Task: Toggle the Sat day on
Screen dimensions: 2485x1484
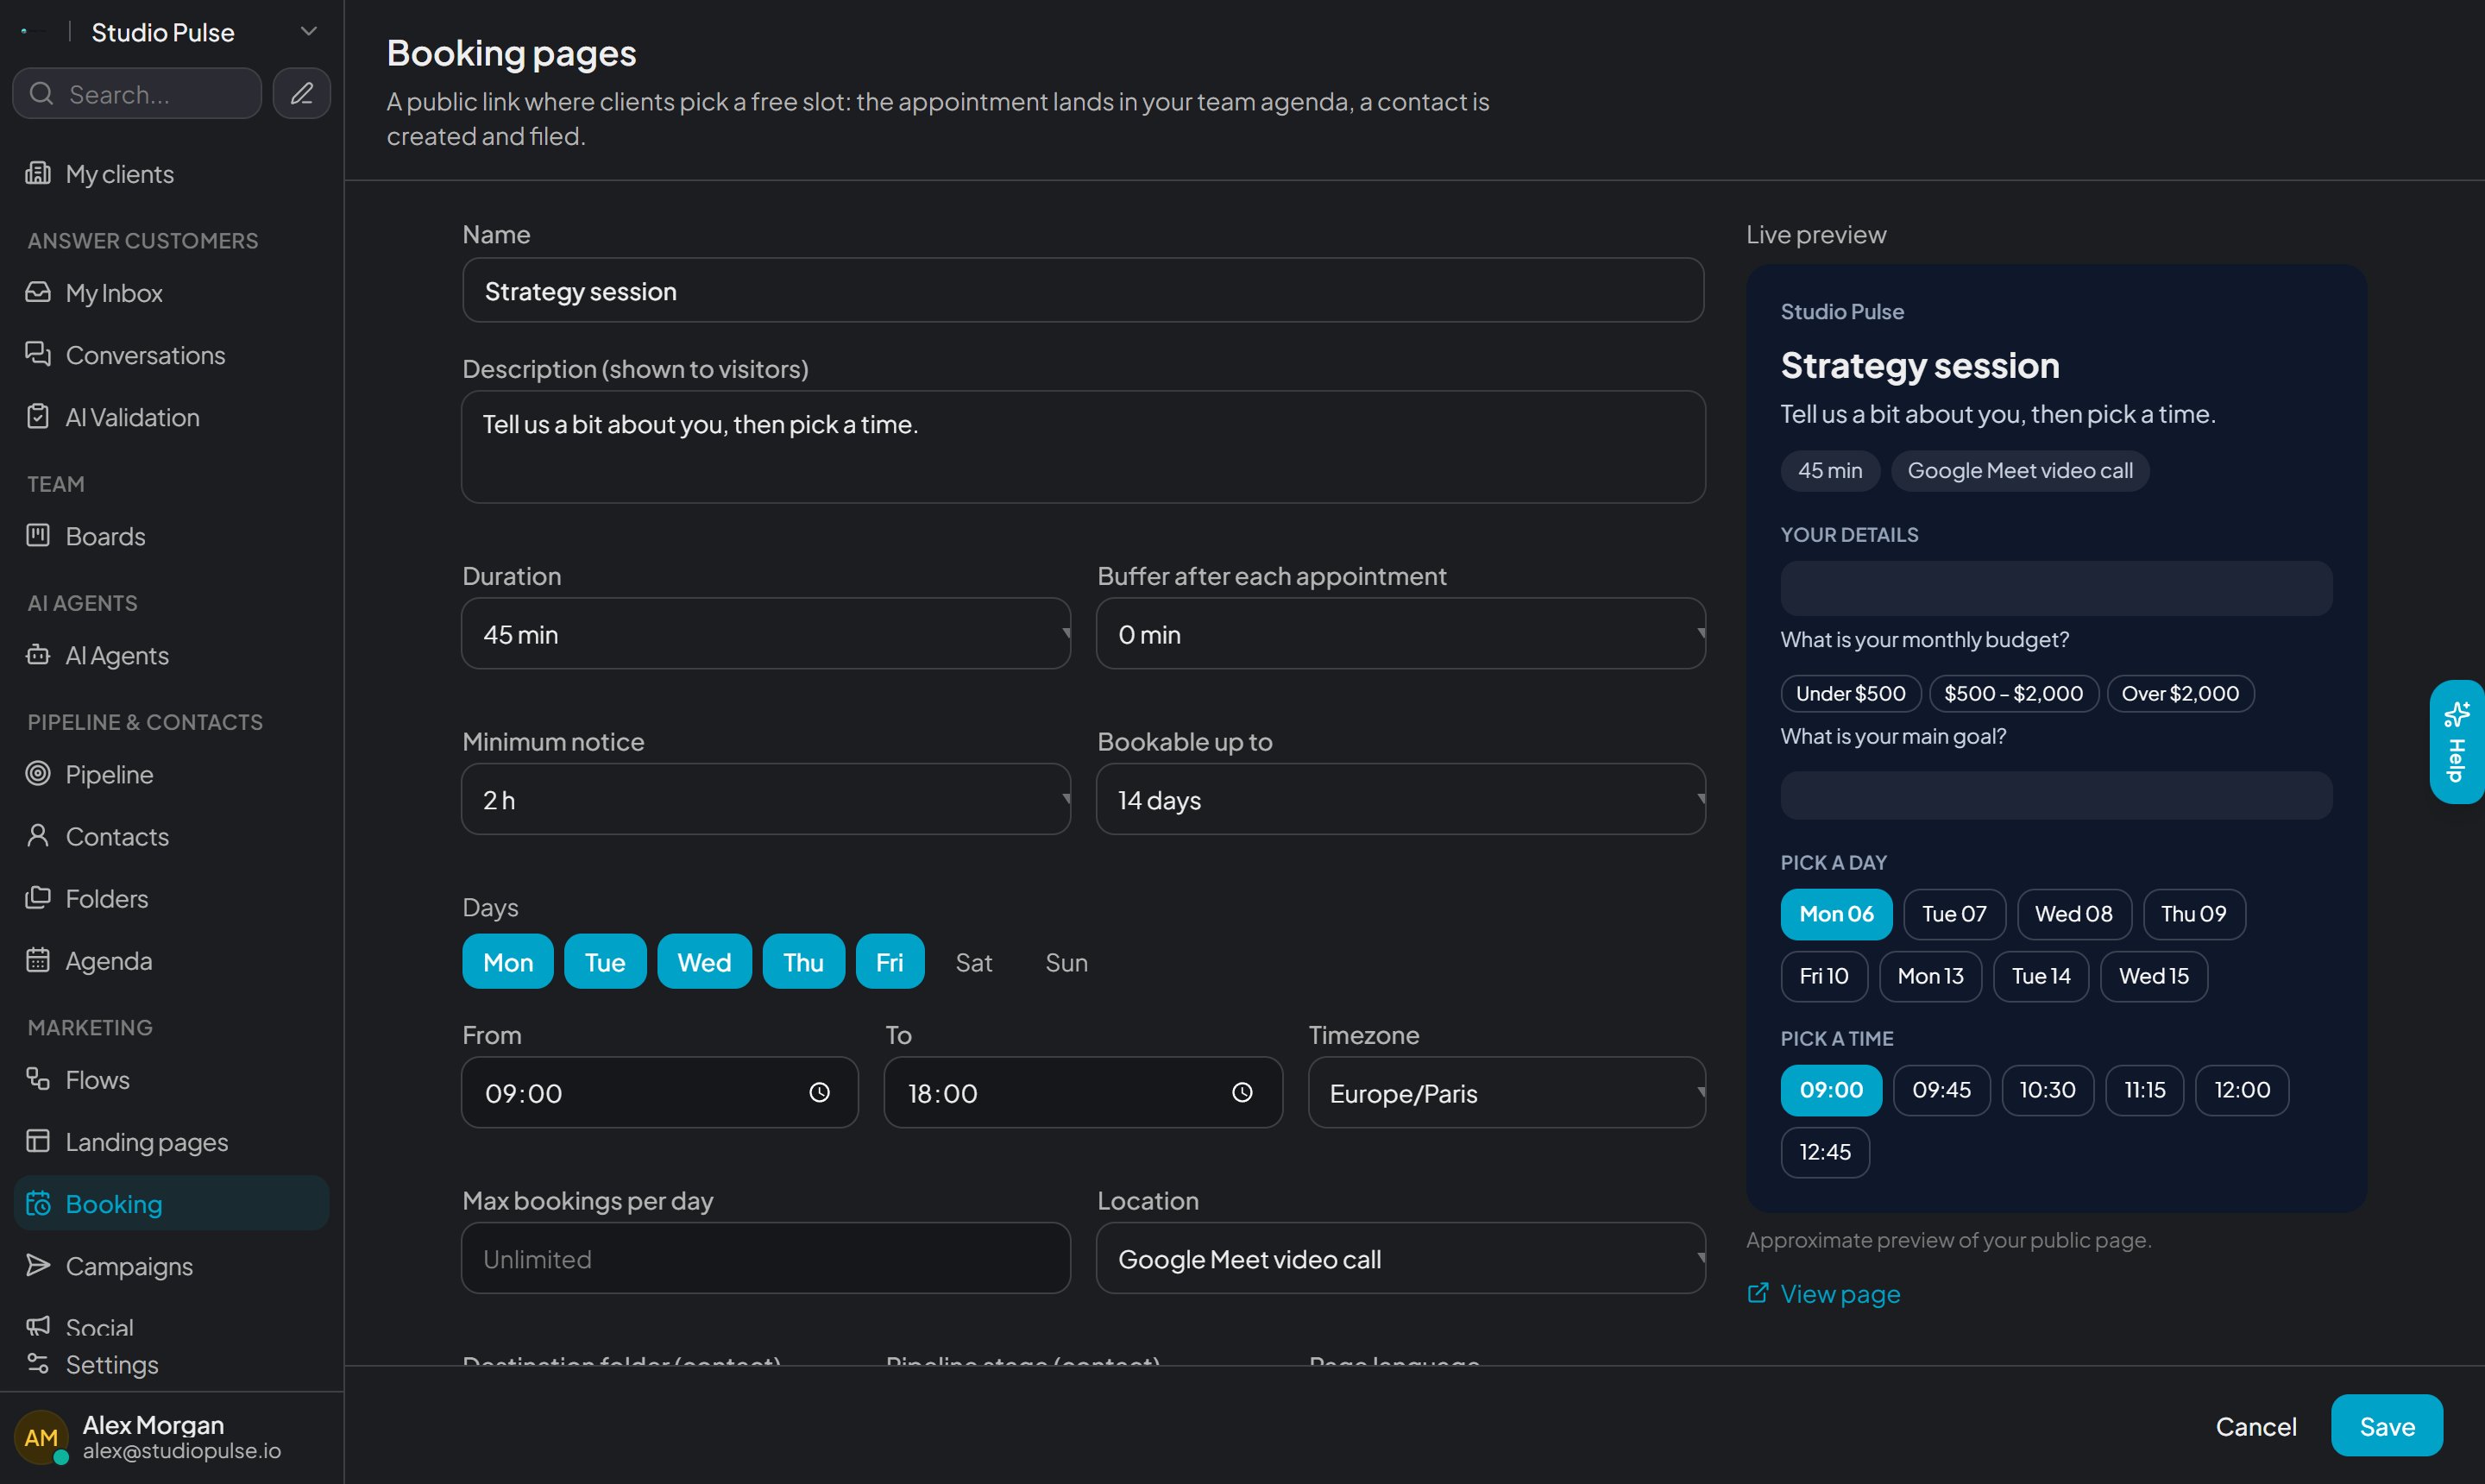Action: [x=973, y=961]
